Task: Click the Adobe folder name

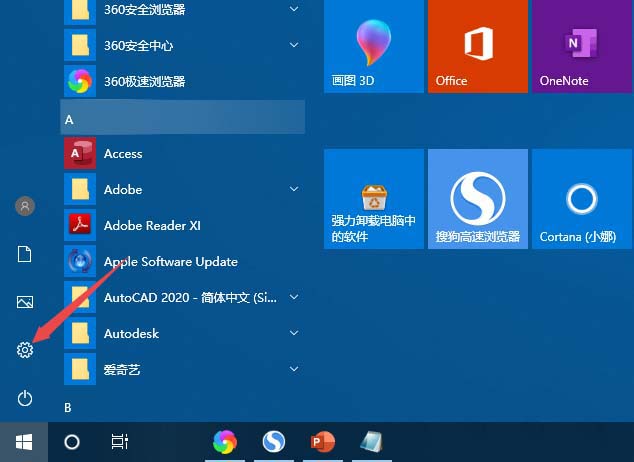Action: point(123,190)
